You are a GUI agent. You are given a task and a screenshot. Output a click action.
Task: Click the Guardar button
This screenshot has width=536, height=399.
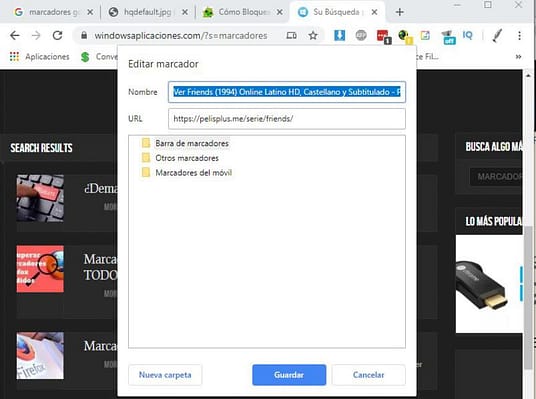click(289, 375)
